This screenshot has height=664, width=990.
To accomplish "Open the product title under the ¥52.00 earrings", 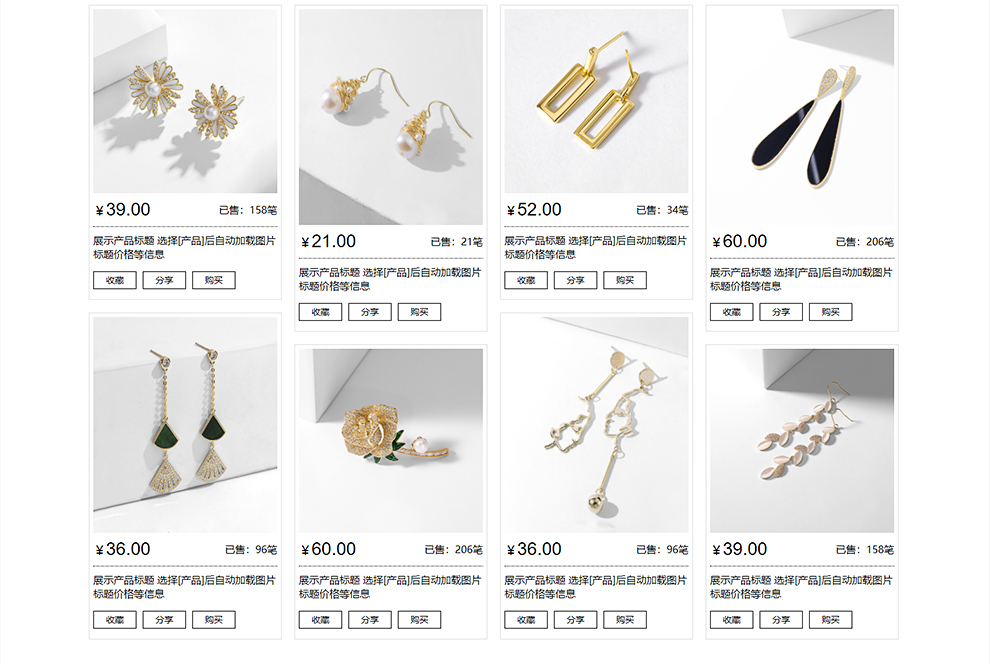I will 595,247.
